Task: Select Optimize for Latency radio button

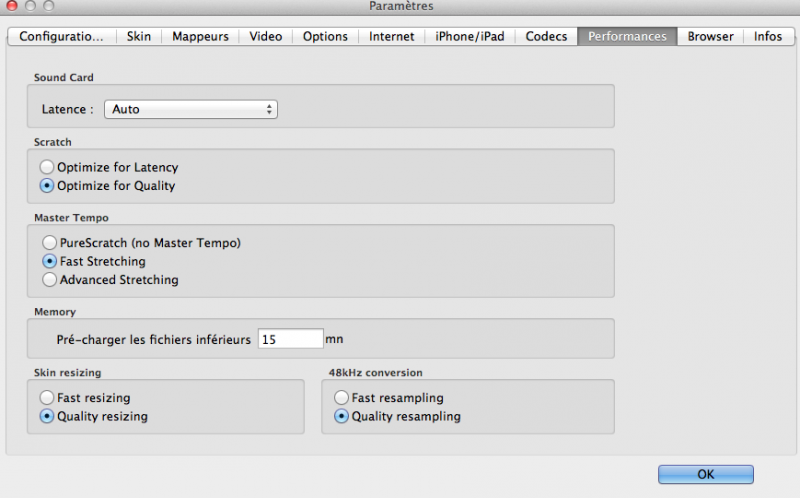Action: pyautogui.click(x=47, y=168)
